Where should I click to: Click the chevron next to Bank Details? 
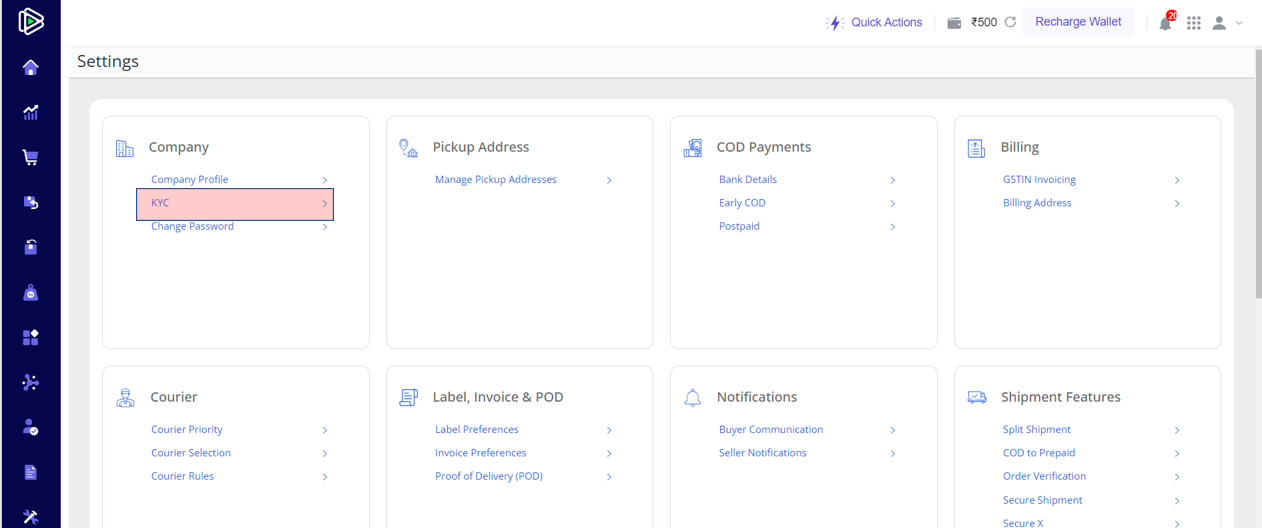[893, 180]
